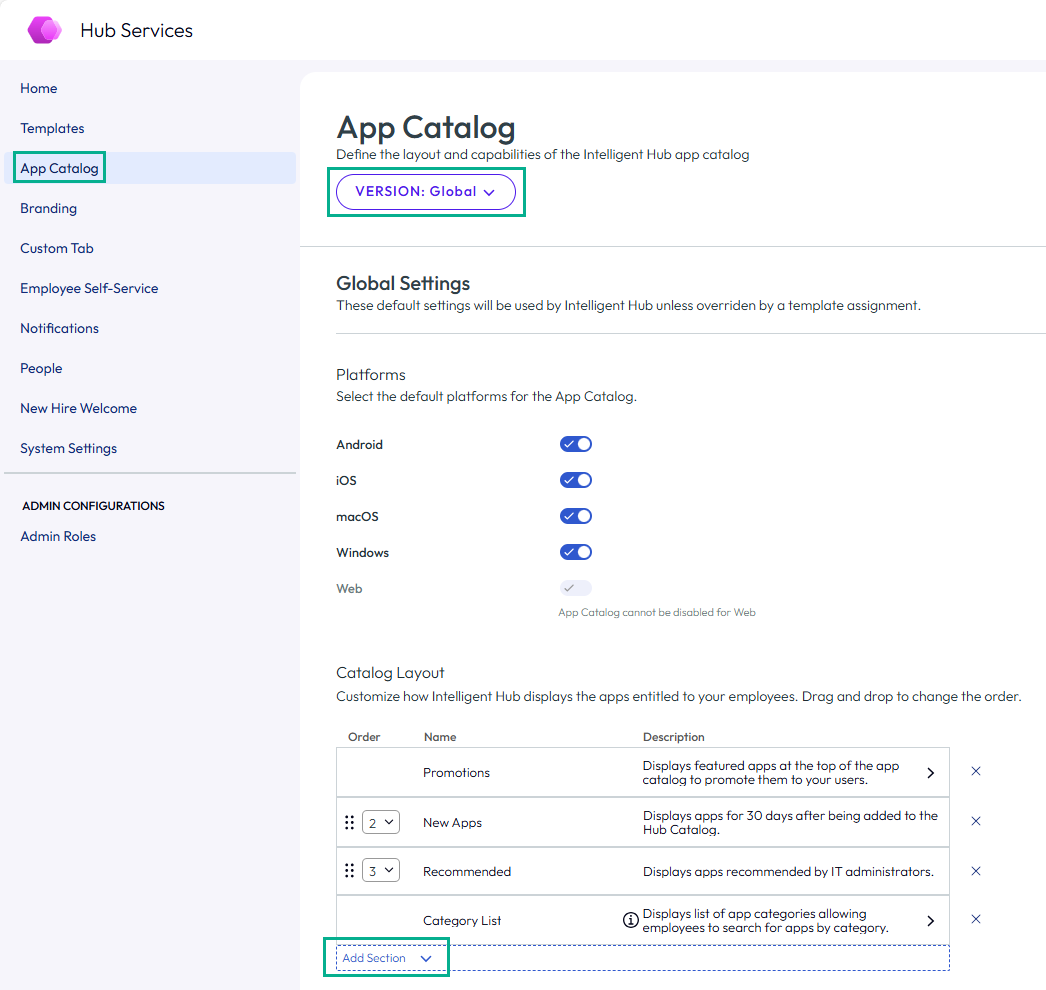Open People in the sidebar
The width and height of the screenshot is (1046, 990).
(x=41, y=368)
